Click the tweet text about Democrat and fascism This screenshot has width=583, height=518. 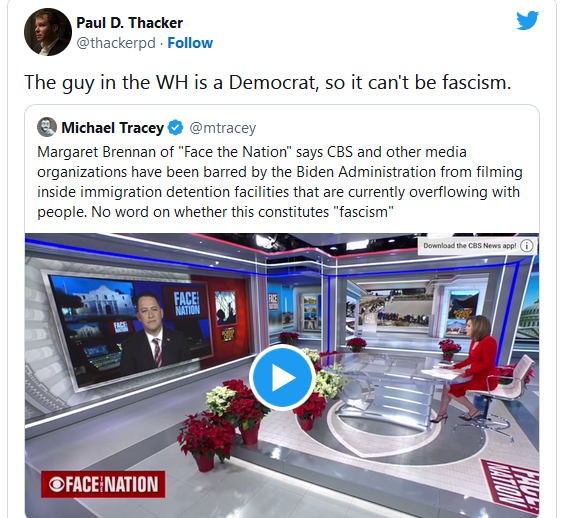268,82
